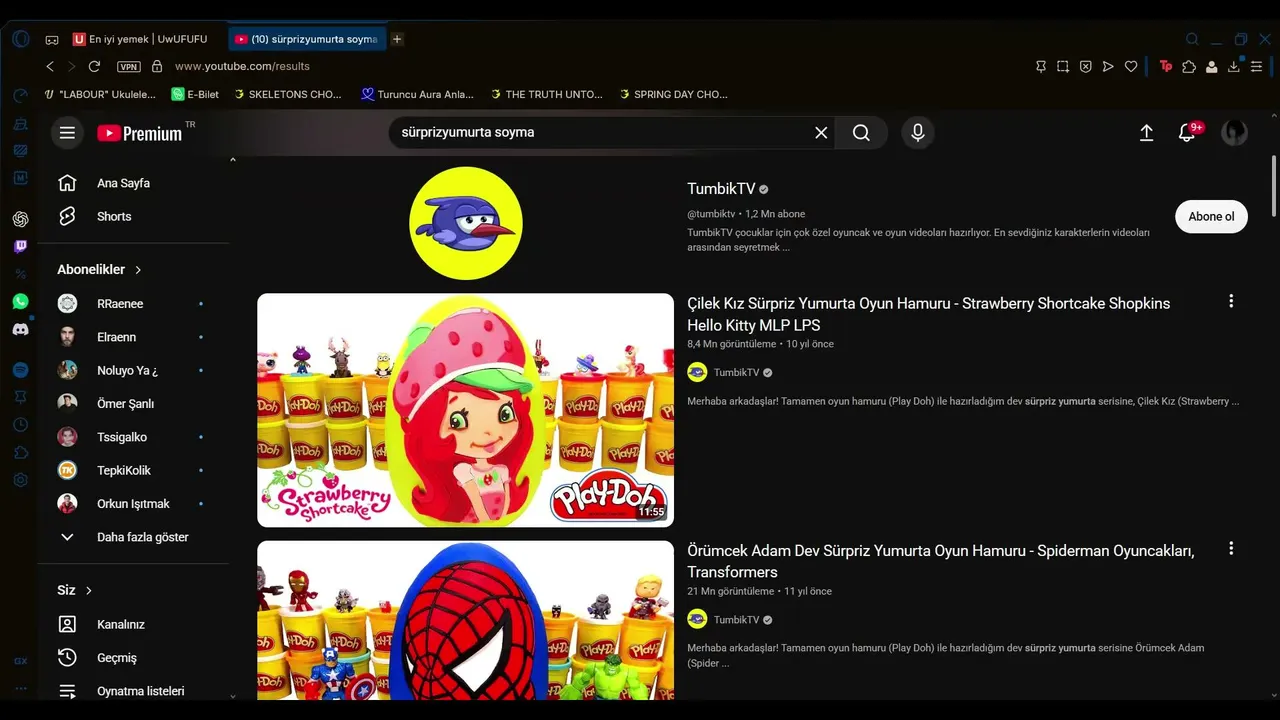Play the Çilek Kız Strawberry Shortcake video thumbnail
Image resolution: width=1280 pixels, height=720 pixels.
point(465,410)
